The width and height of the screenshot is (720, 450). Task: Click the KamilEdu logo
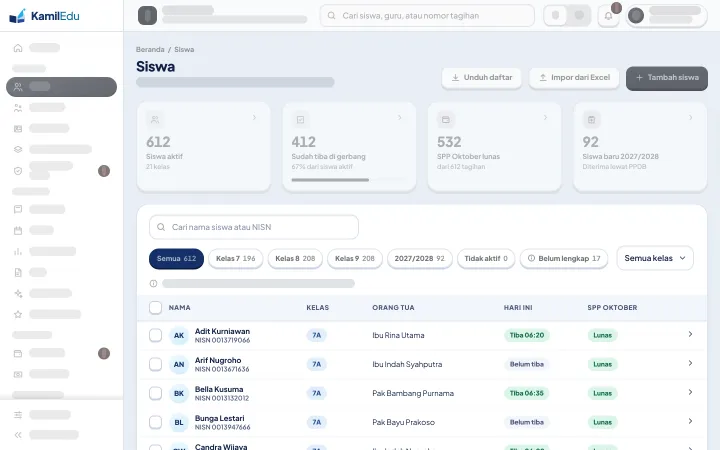(x=44, y=16)
